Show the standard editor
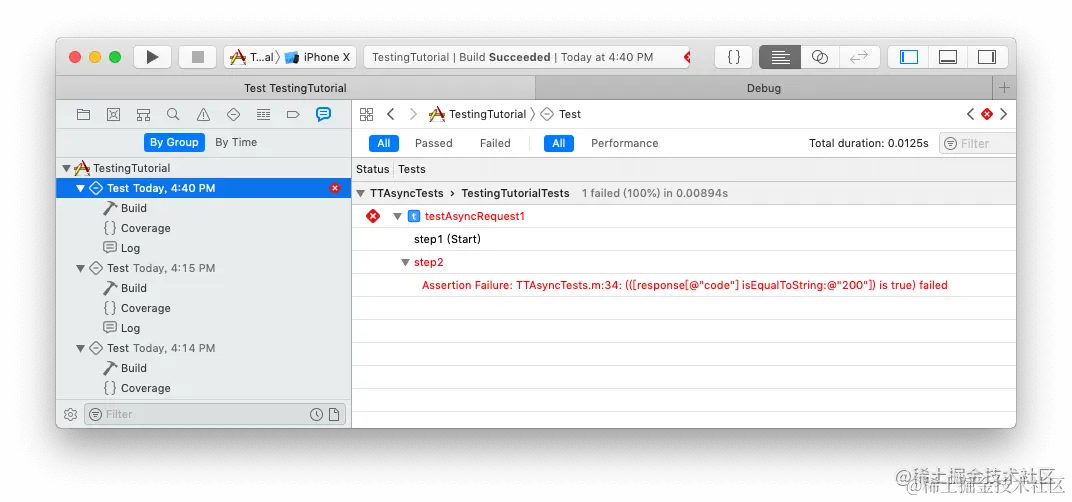The image size is (1072, 502). (780, 57)
